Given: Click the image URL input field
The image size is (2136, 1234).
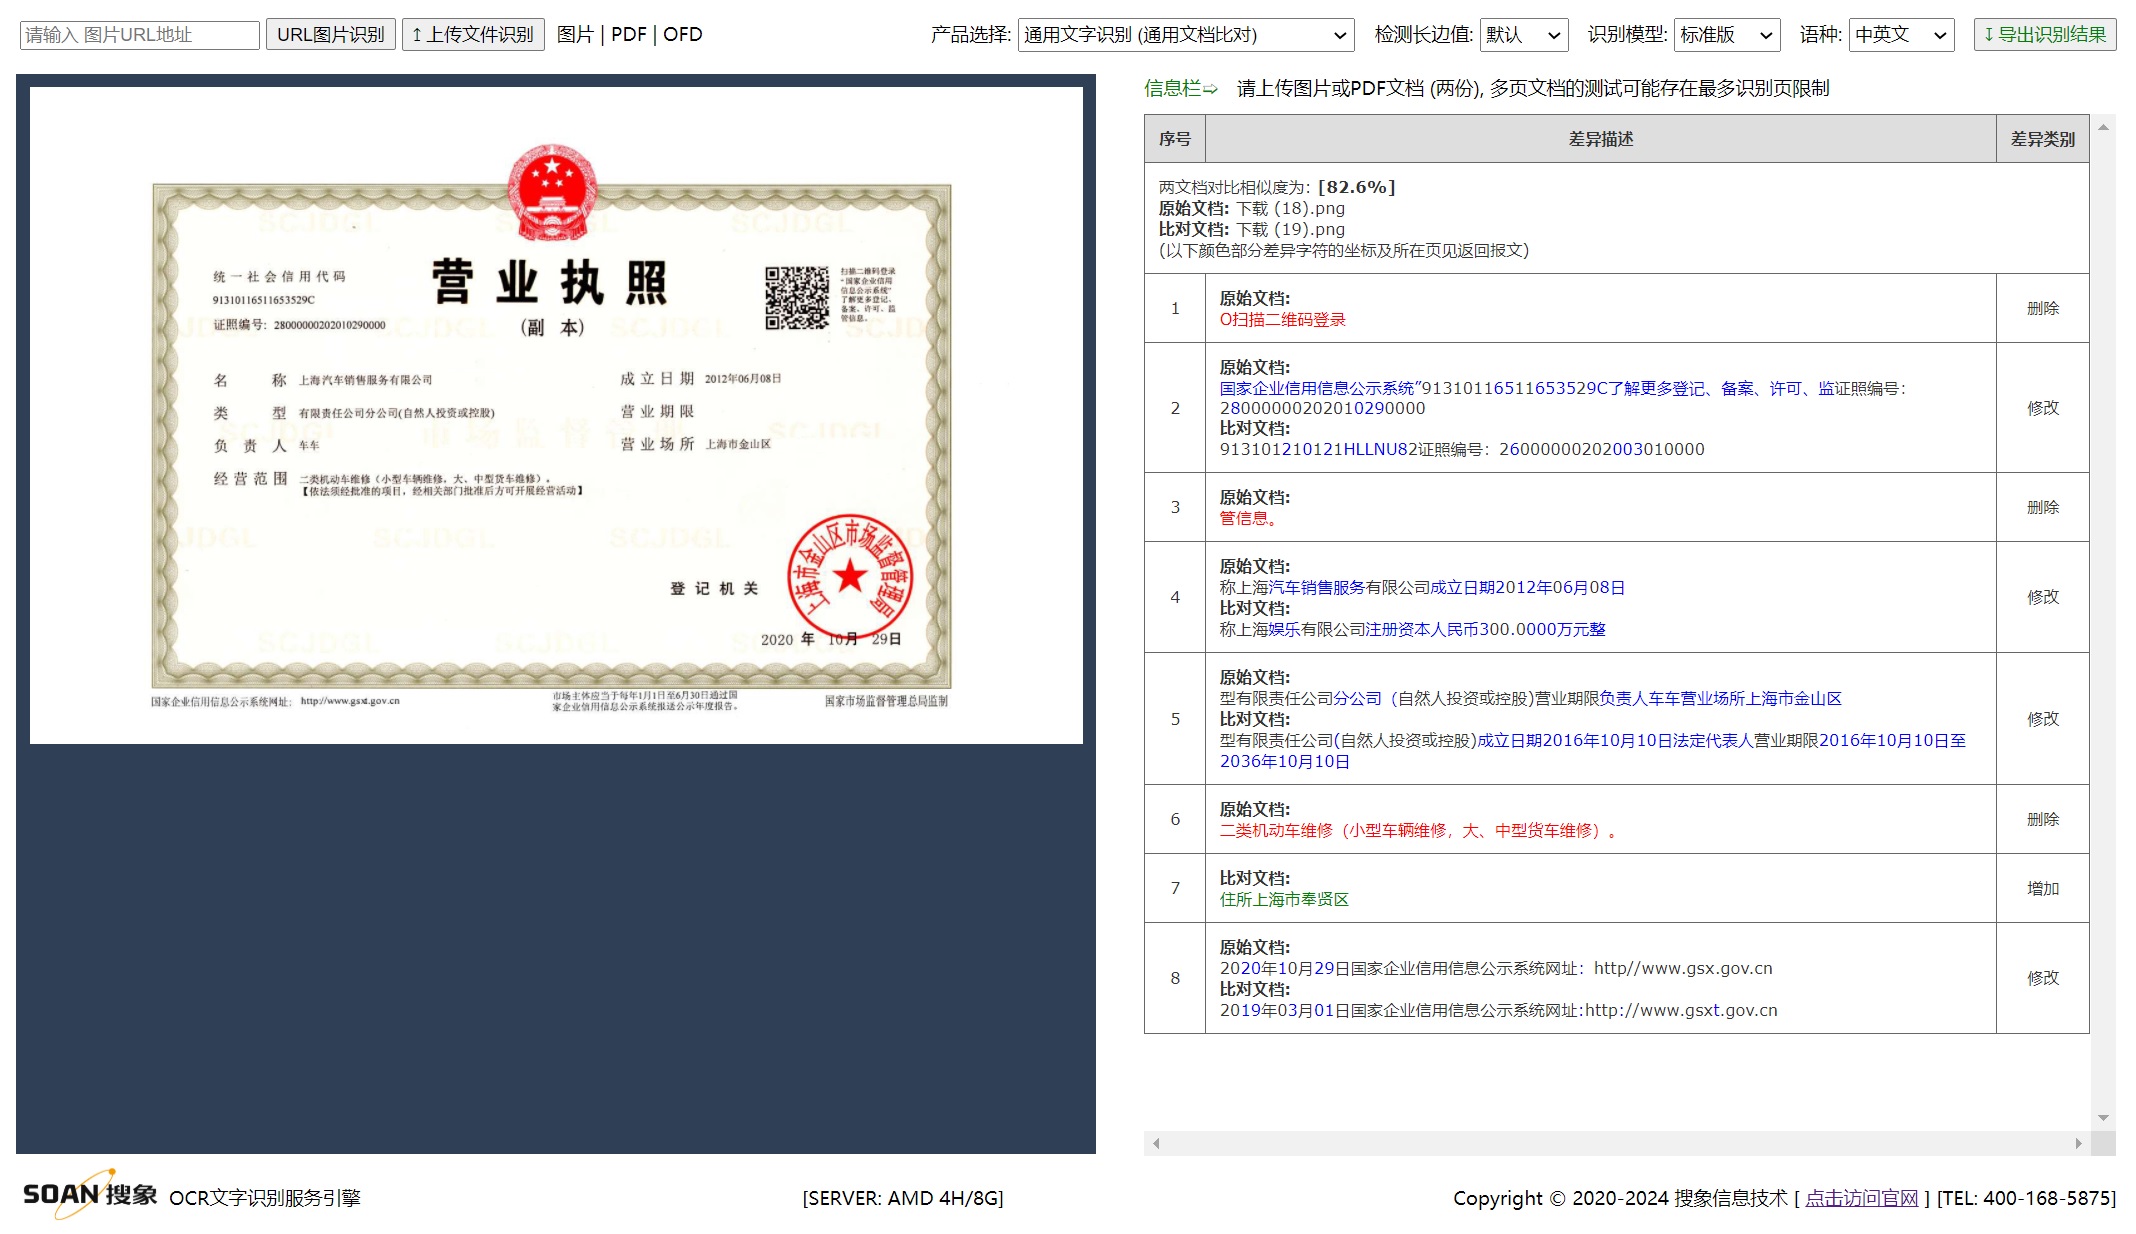Looking at the screenshot, I should tap(140, 35).
